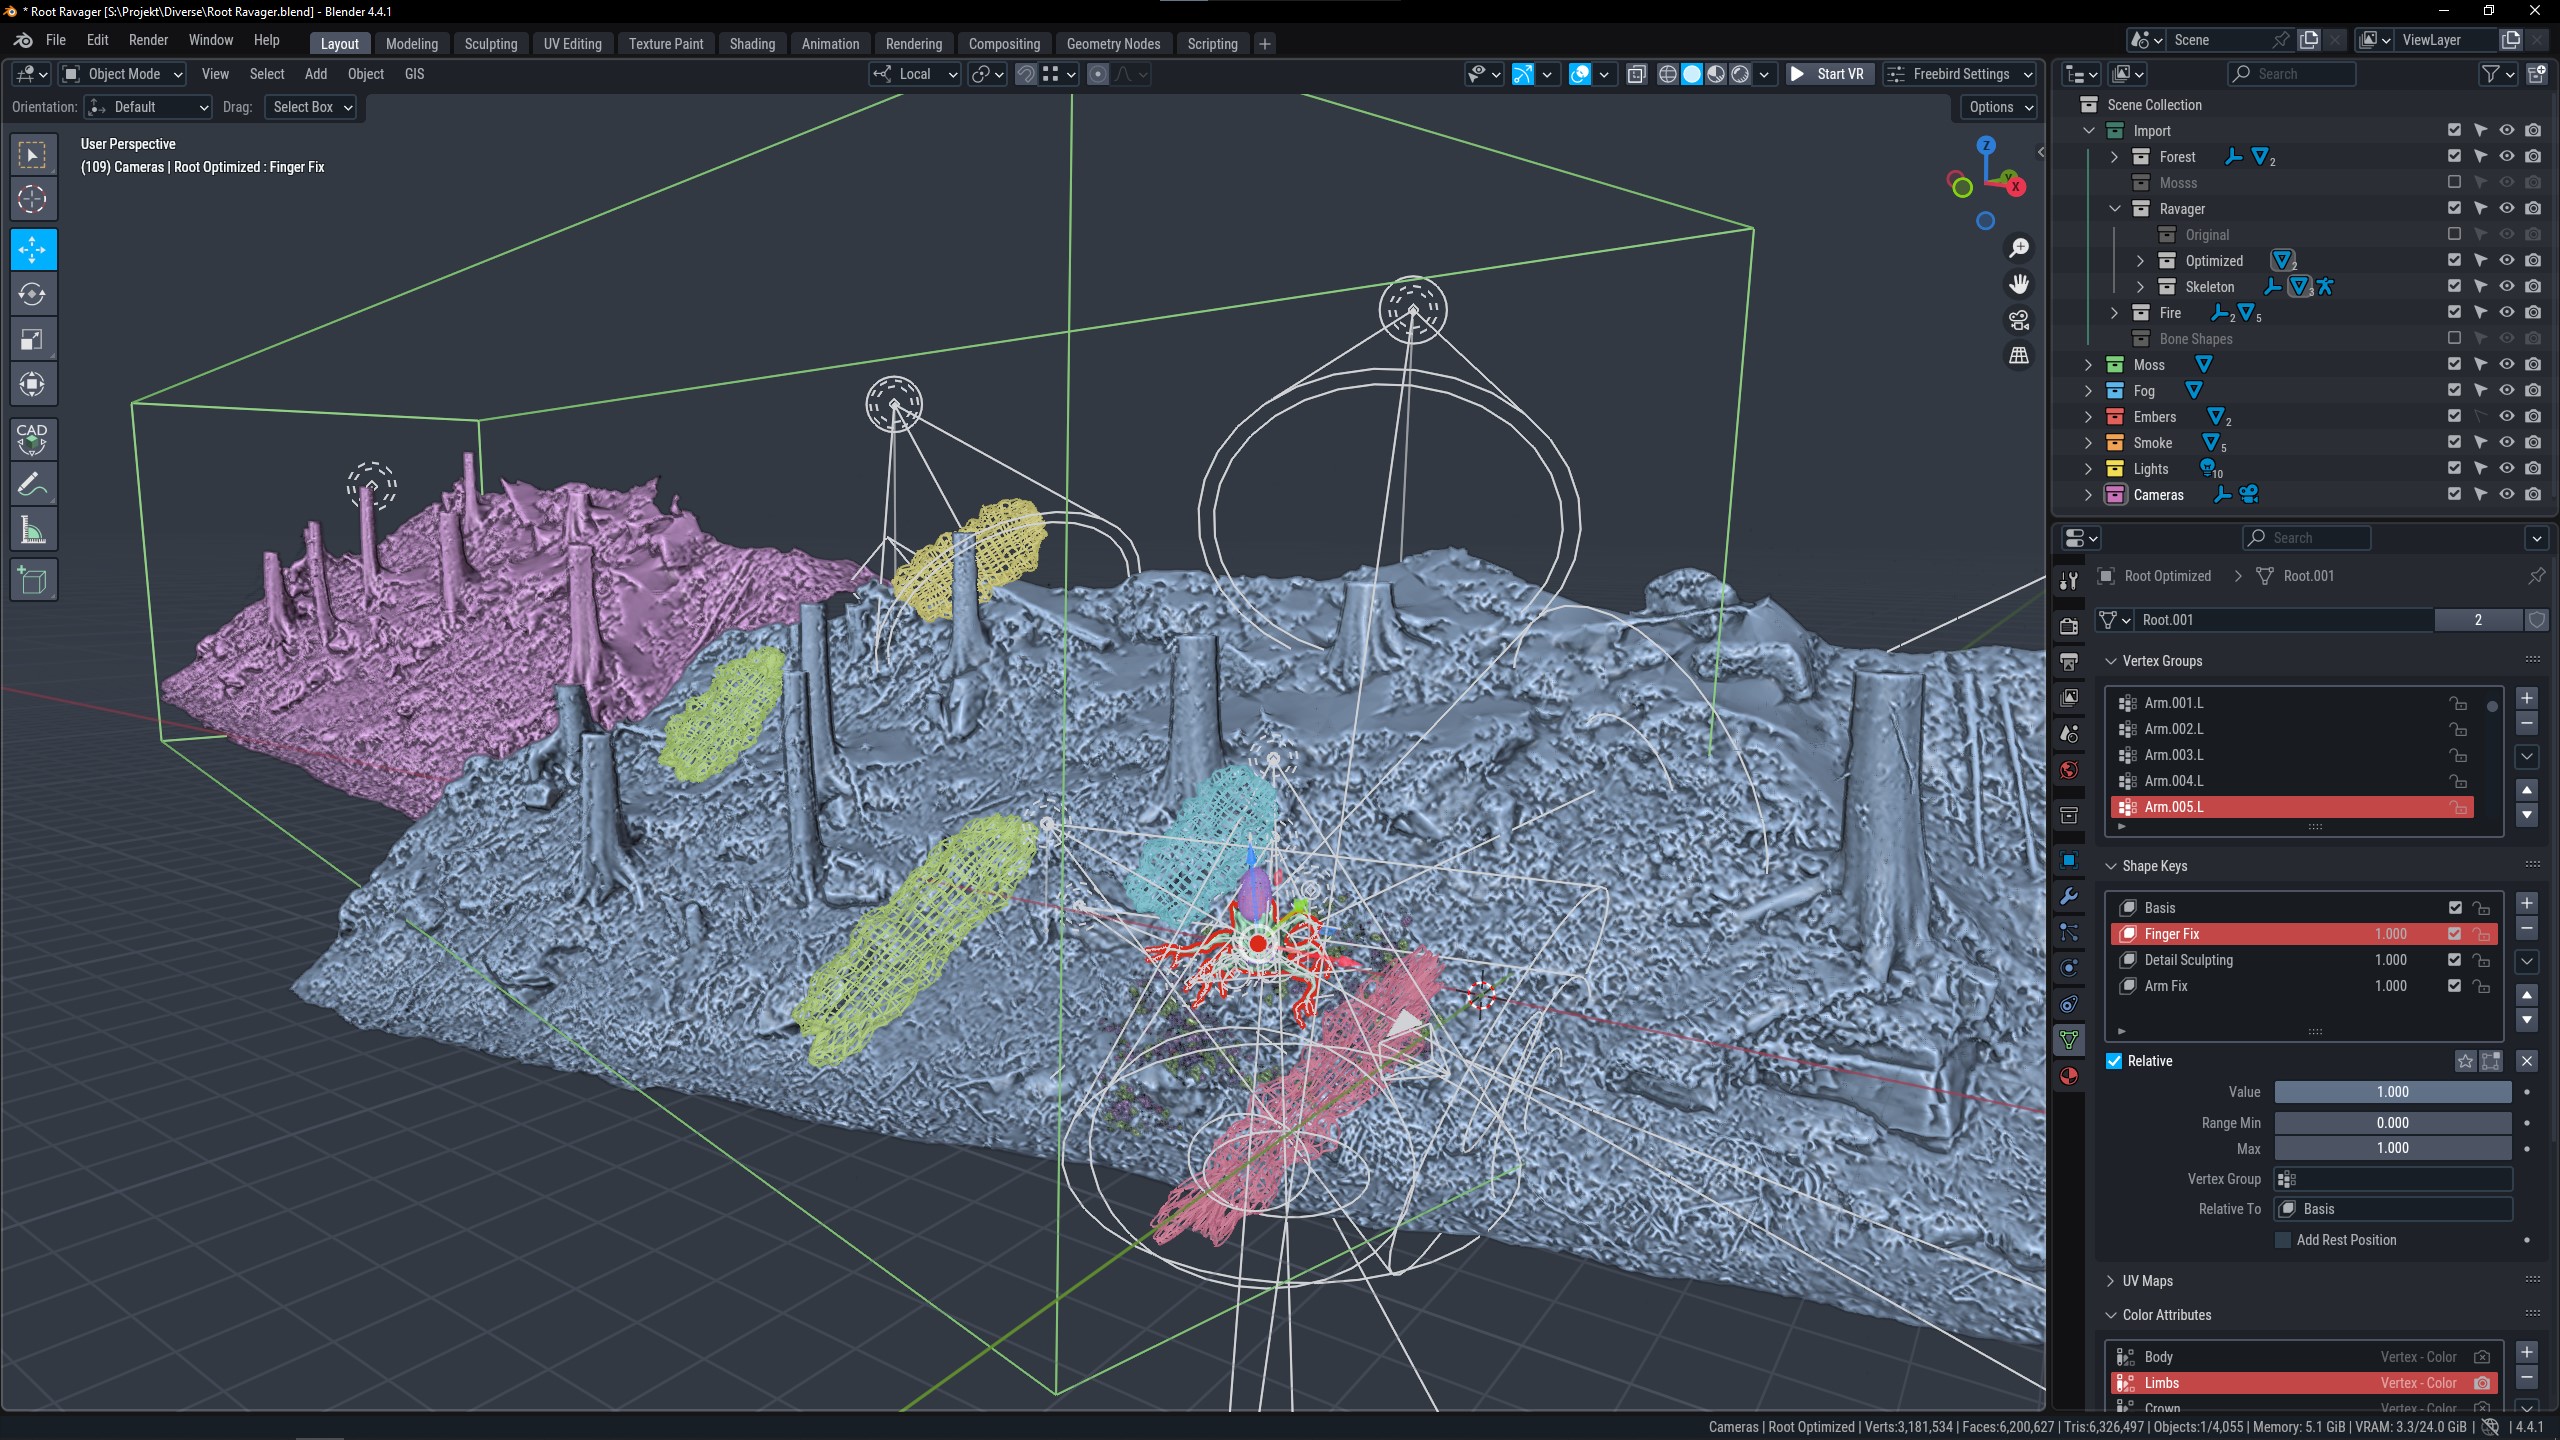Uncheck the Arm Fix shape key
2560x1440 pixels.
coord(2454,986)
